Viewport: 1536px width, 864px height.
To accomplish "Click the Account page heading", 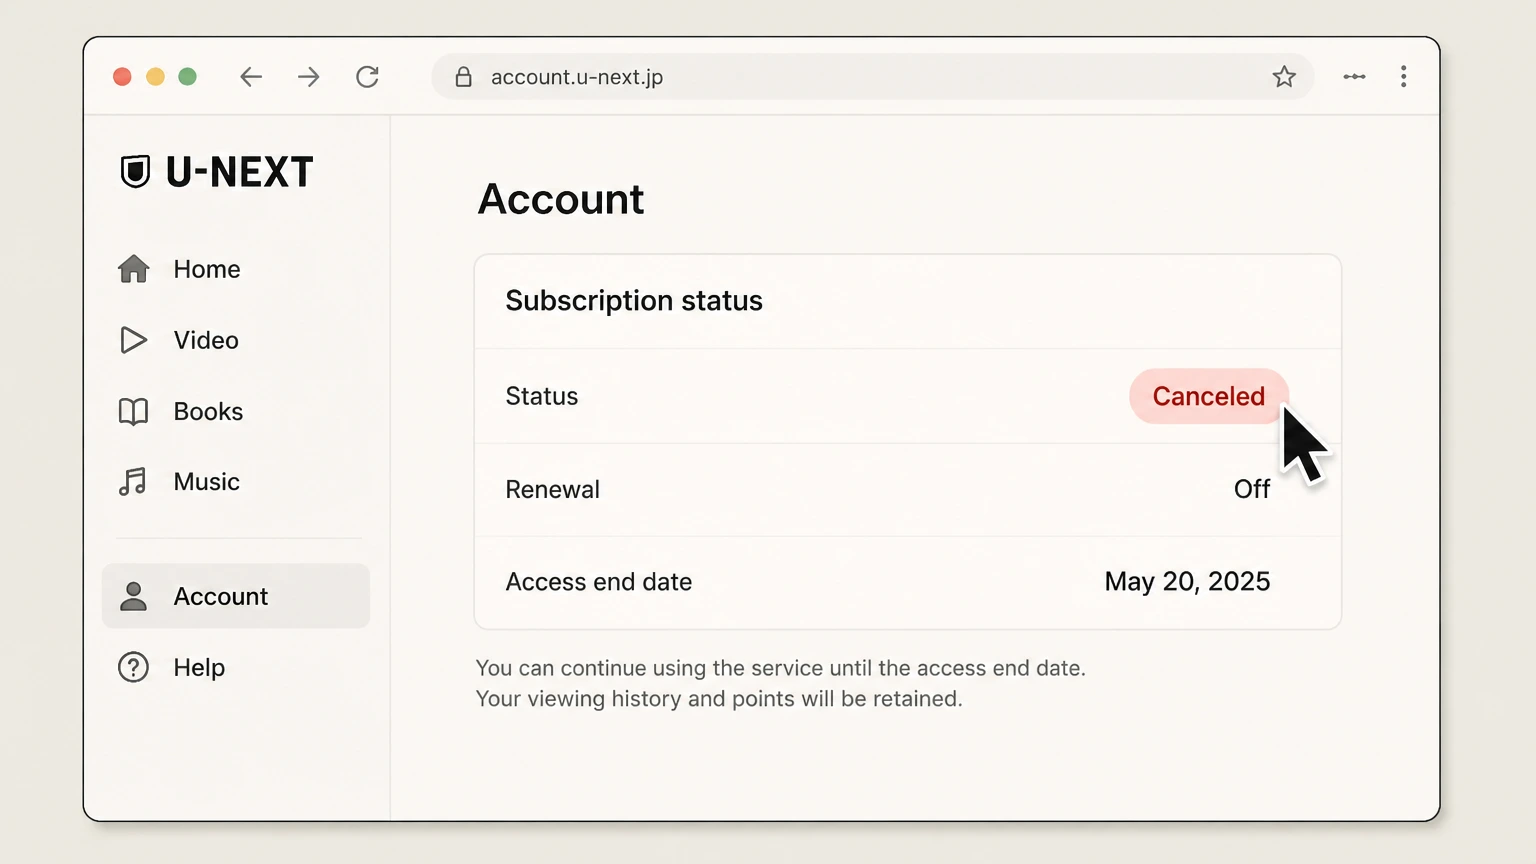I will point(561,199).
